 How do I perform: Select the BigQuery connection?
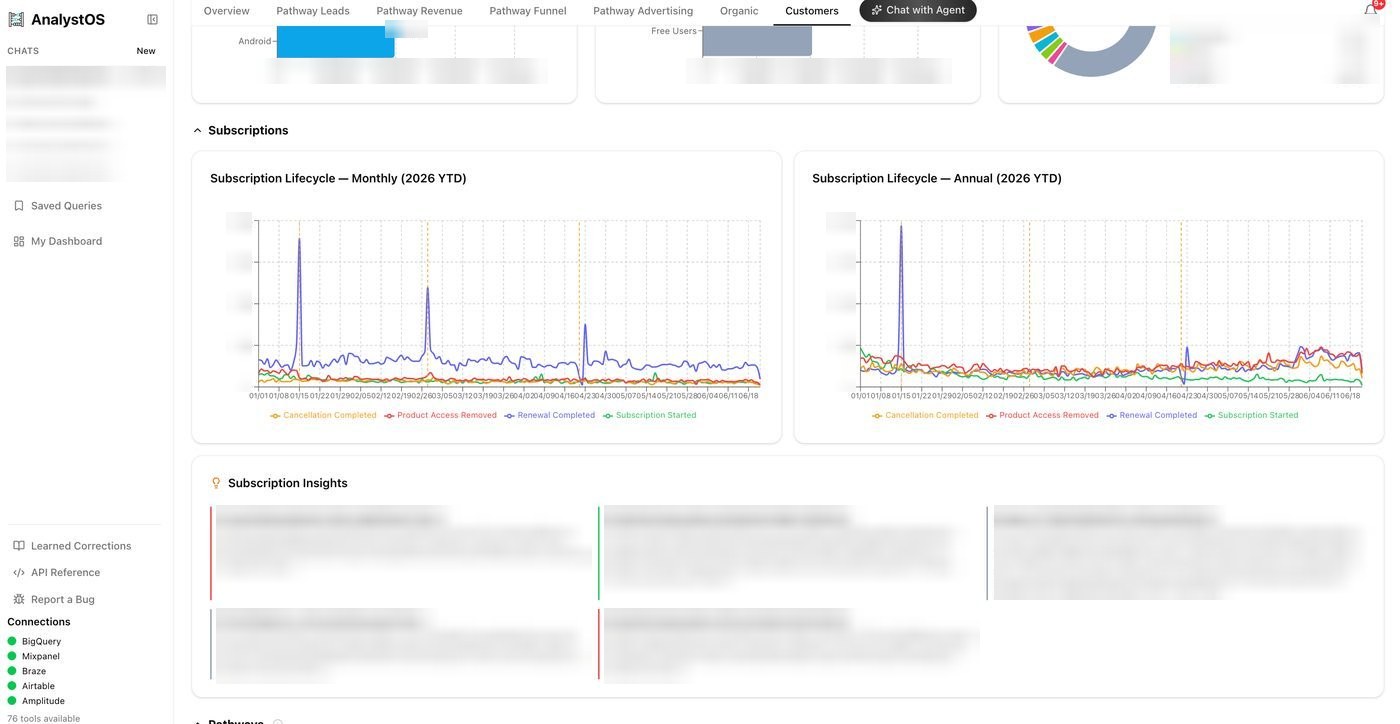pyautogui.click(x=35, y=642)
